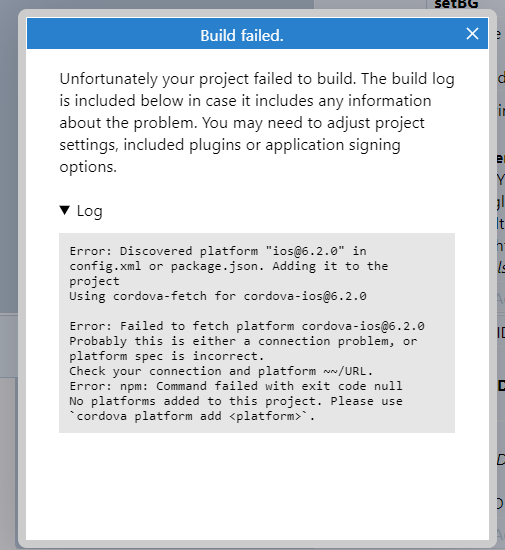The image size is (505, 550).
Task: Click empty white area below the log
Action: (257, 486)
